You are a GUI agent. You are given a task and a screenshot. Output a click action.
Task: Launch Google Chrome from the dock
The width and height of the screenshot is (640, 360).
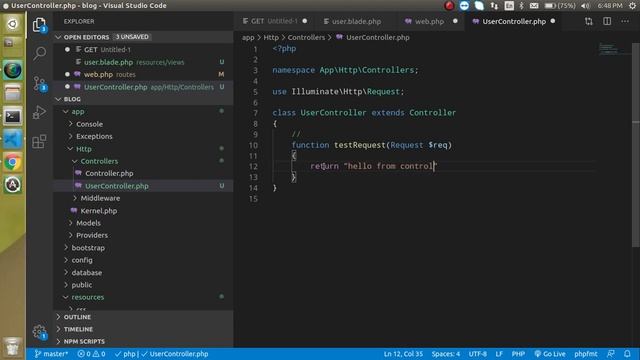pyautogui.click(x=13, y=162)
